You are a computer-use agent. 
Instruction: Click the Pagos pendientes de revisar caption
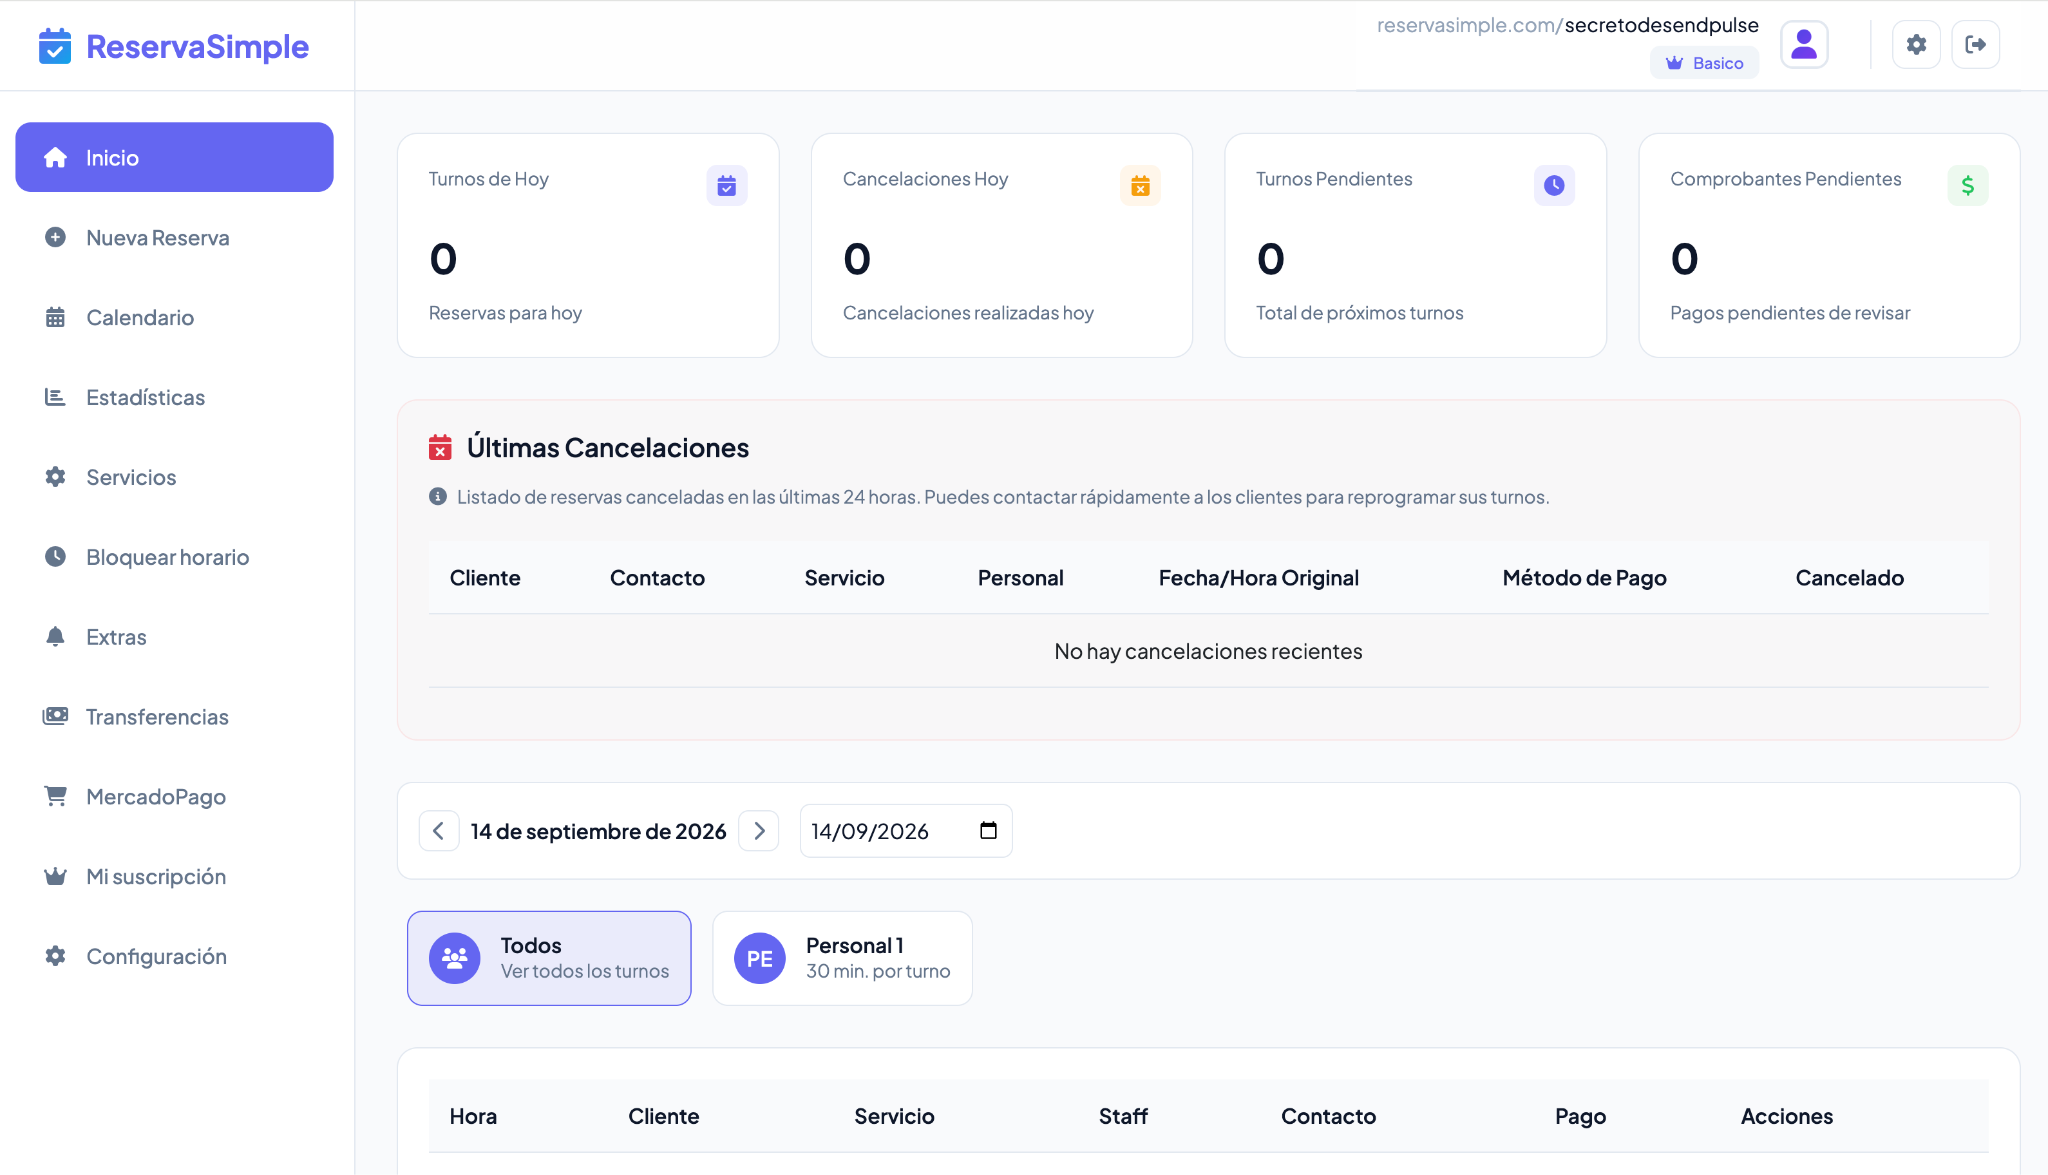click(1790, 313)
